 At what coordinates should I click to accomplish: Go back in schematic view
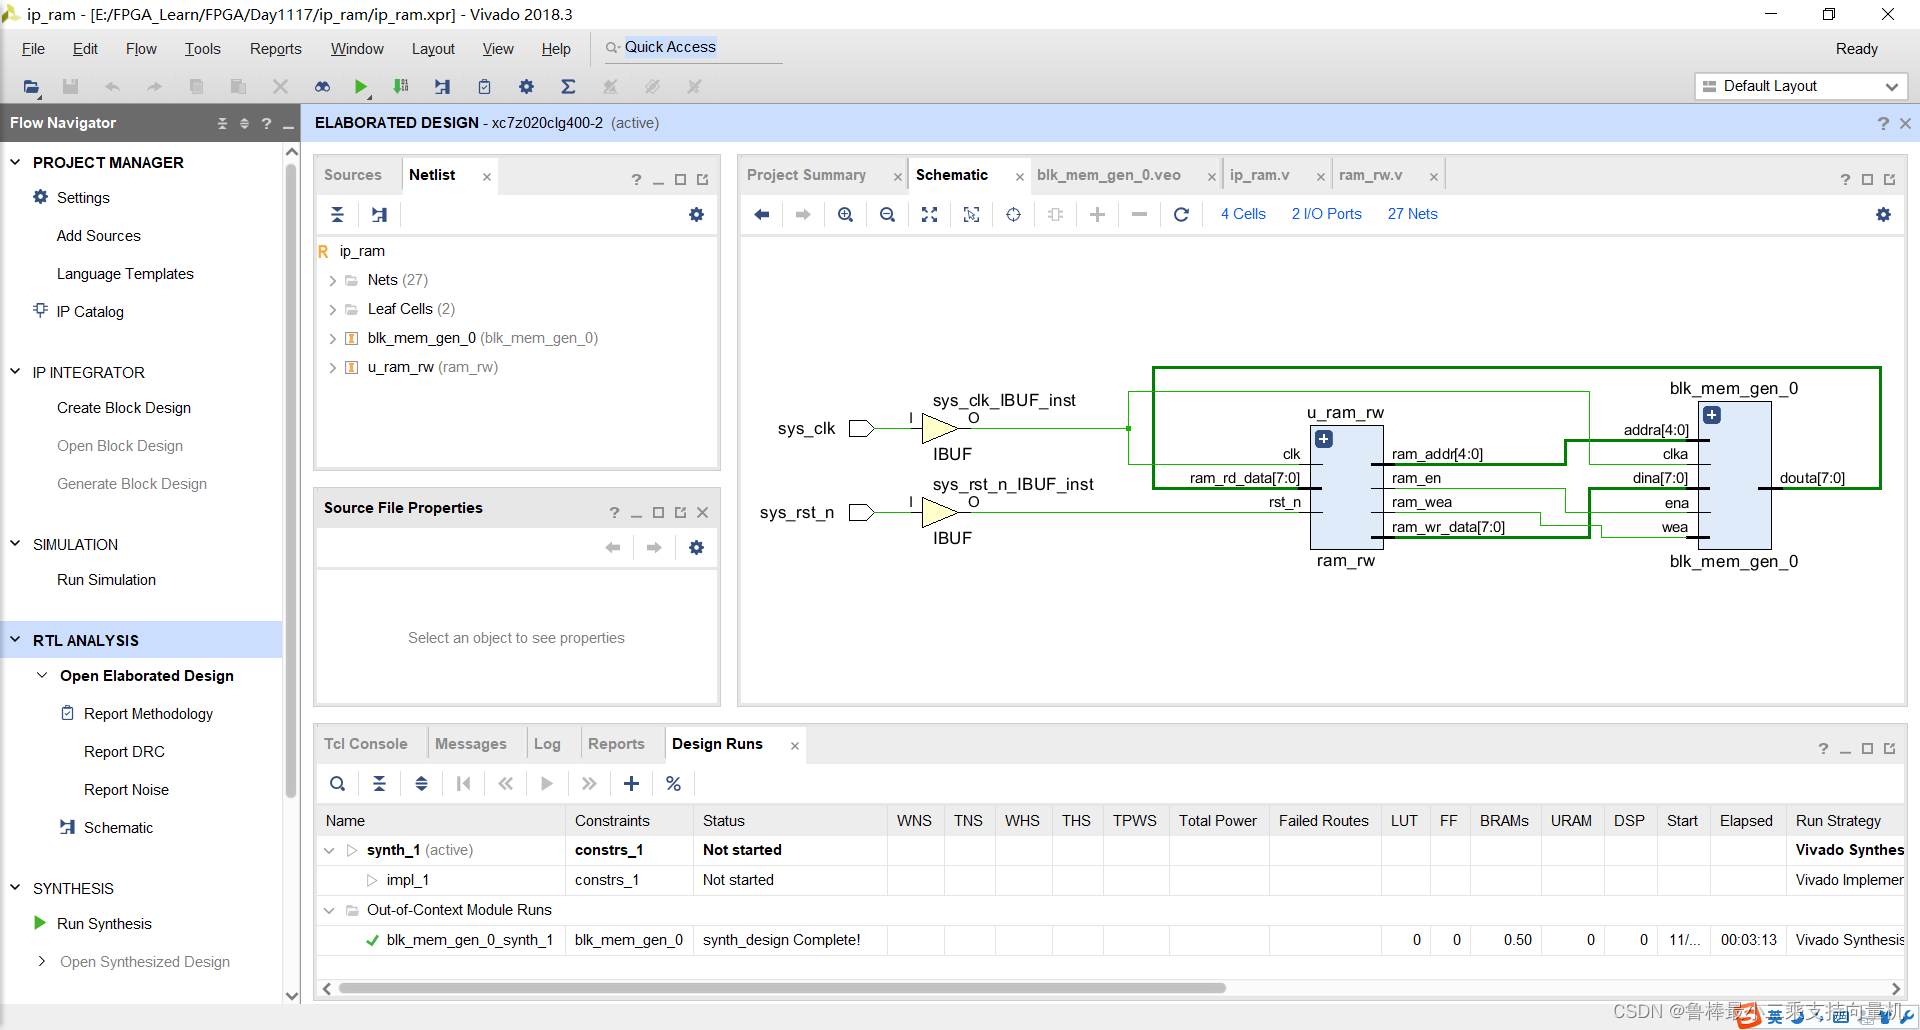[762, 214]
